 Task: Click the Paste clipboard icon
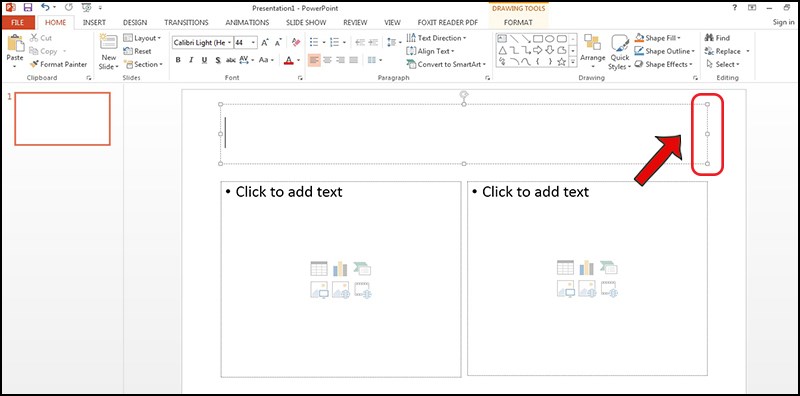15,43
